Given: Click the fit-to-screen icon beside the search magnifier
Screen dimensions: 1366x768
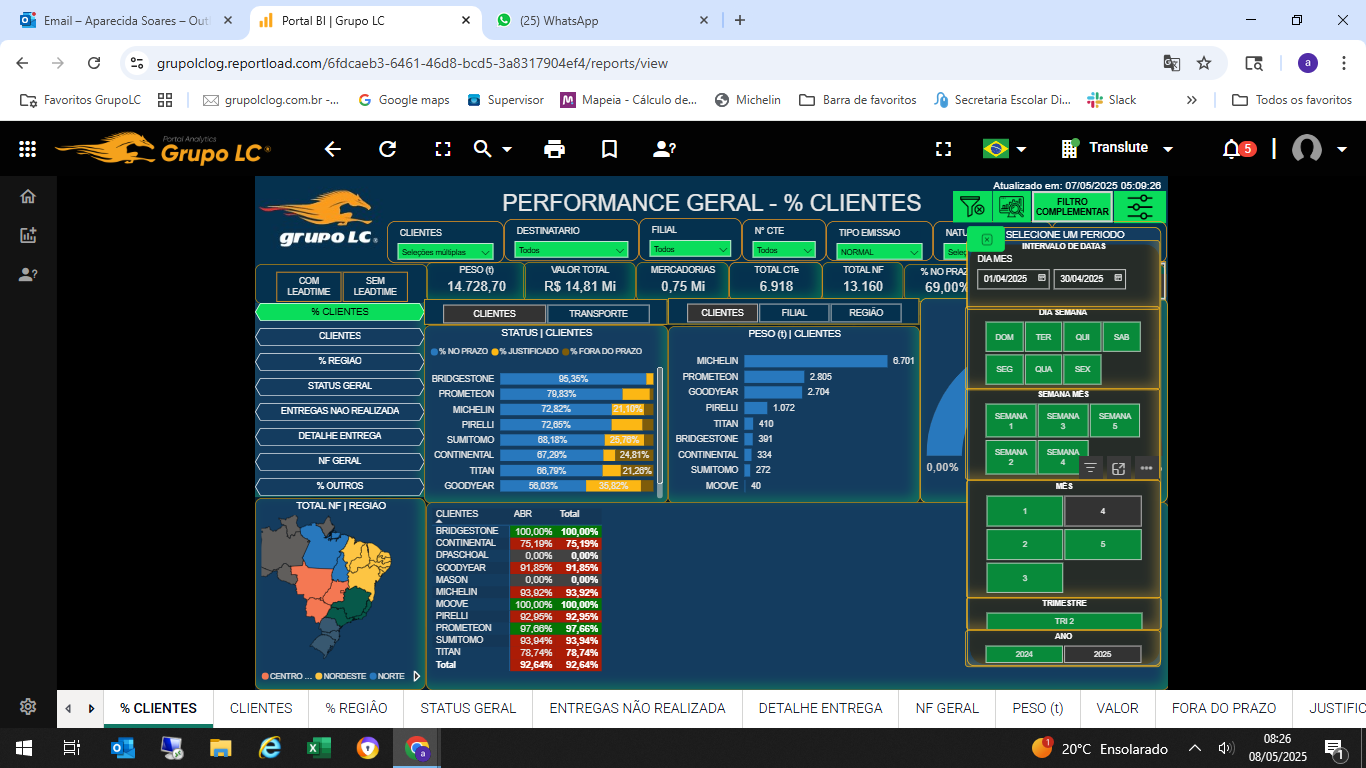Looking at the screenshot, I should click(443, 149).
